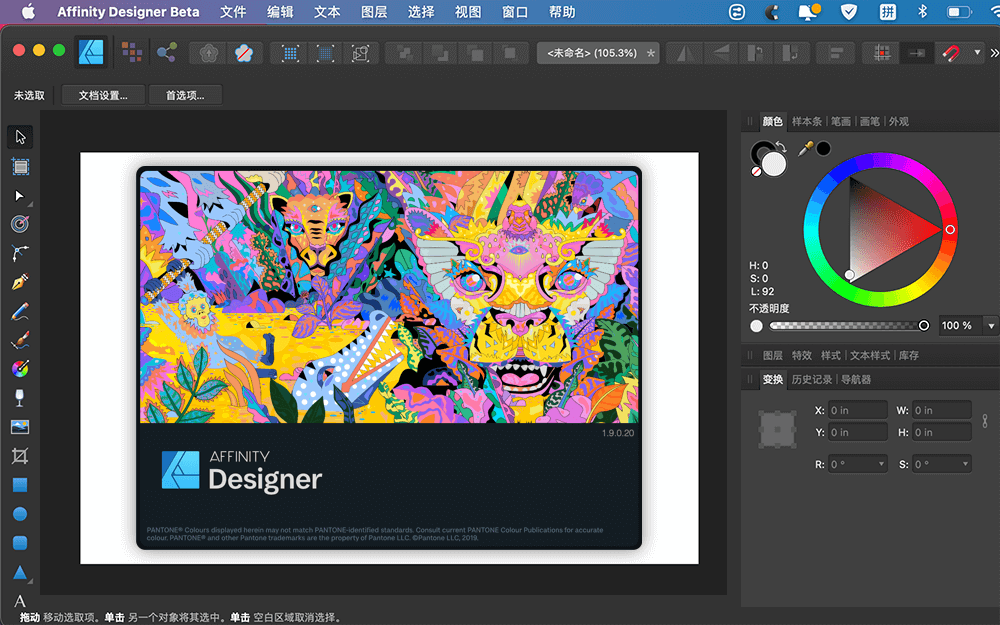Viewport: 1000px width, 625px height.
Task: Select the Corner tool
Action: (20, 253)
